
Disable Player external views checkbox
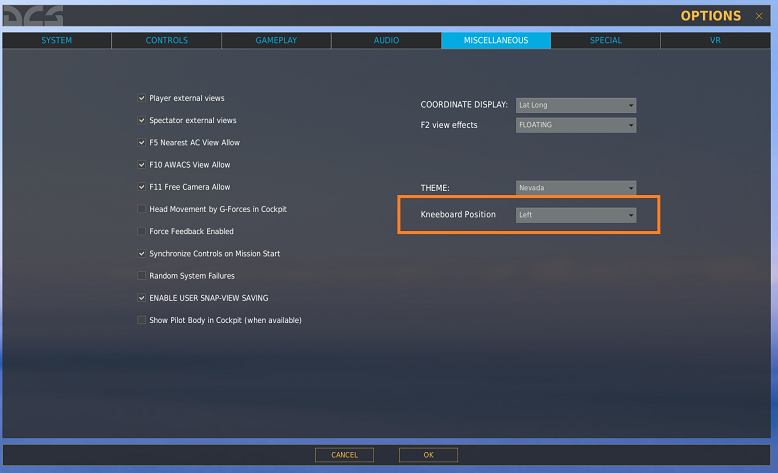[x=142, y=99]
